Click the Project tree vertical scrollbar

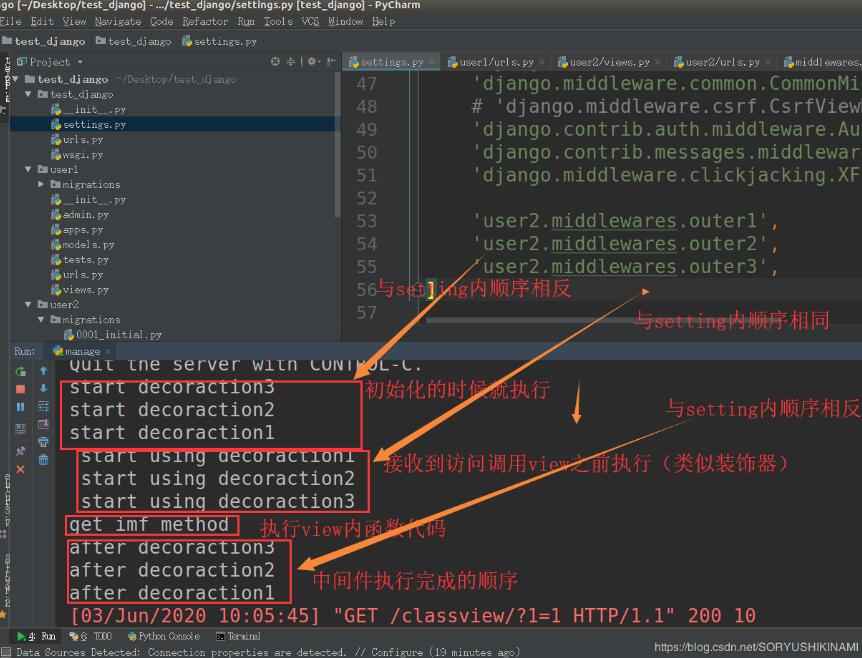coord(337,145)
